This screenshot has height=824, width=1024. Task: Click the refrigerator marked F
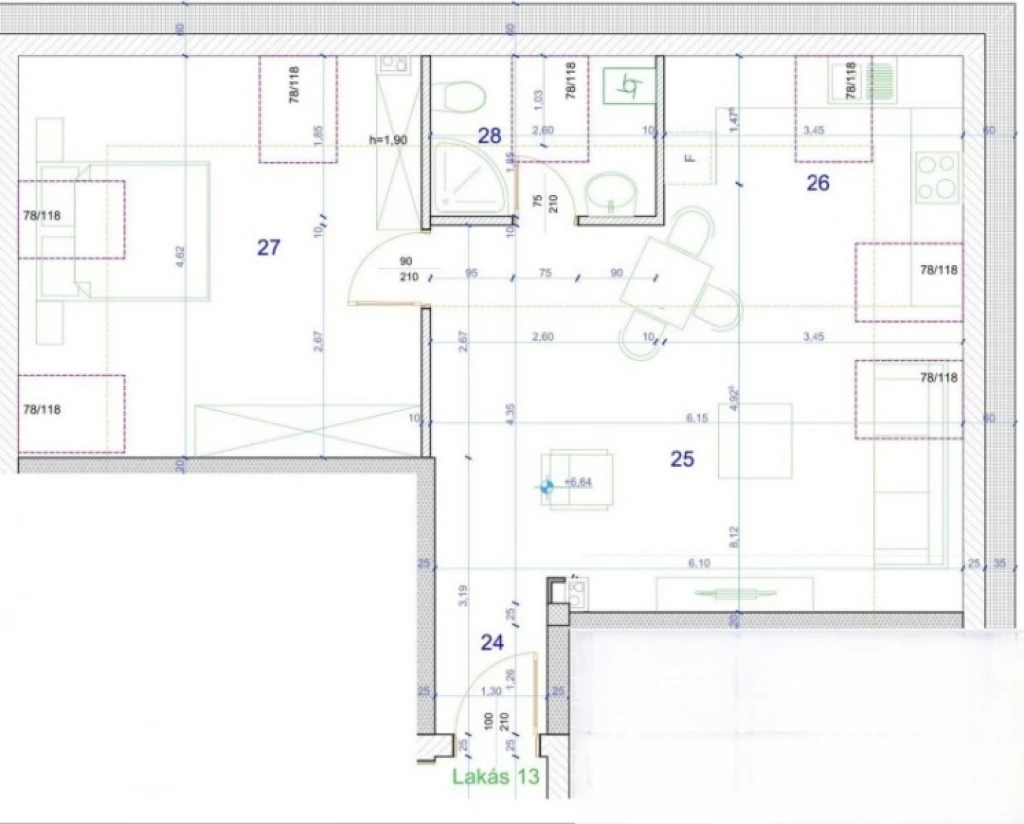688,158
